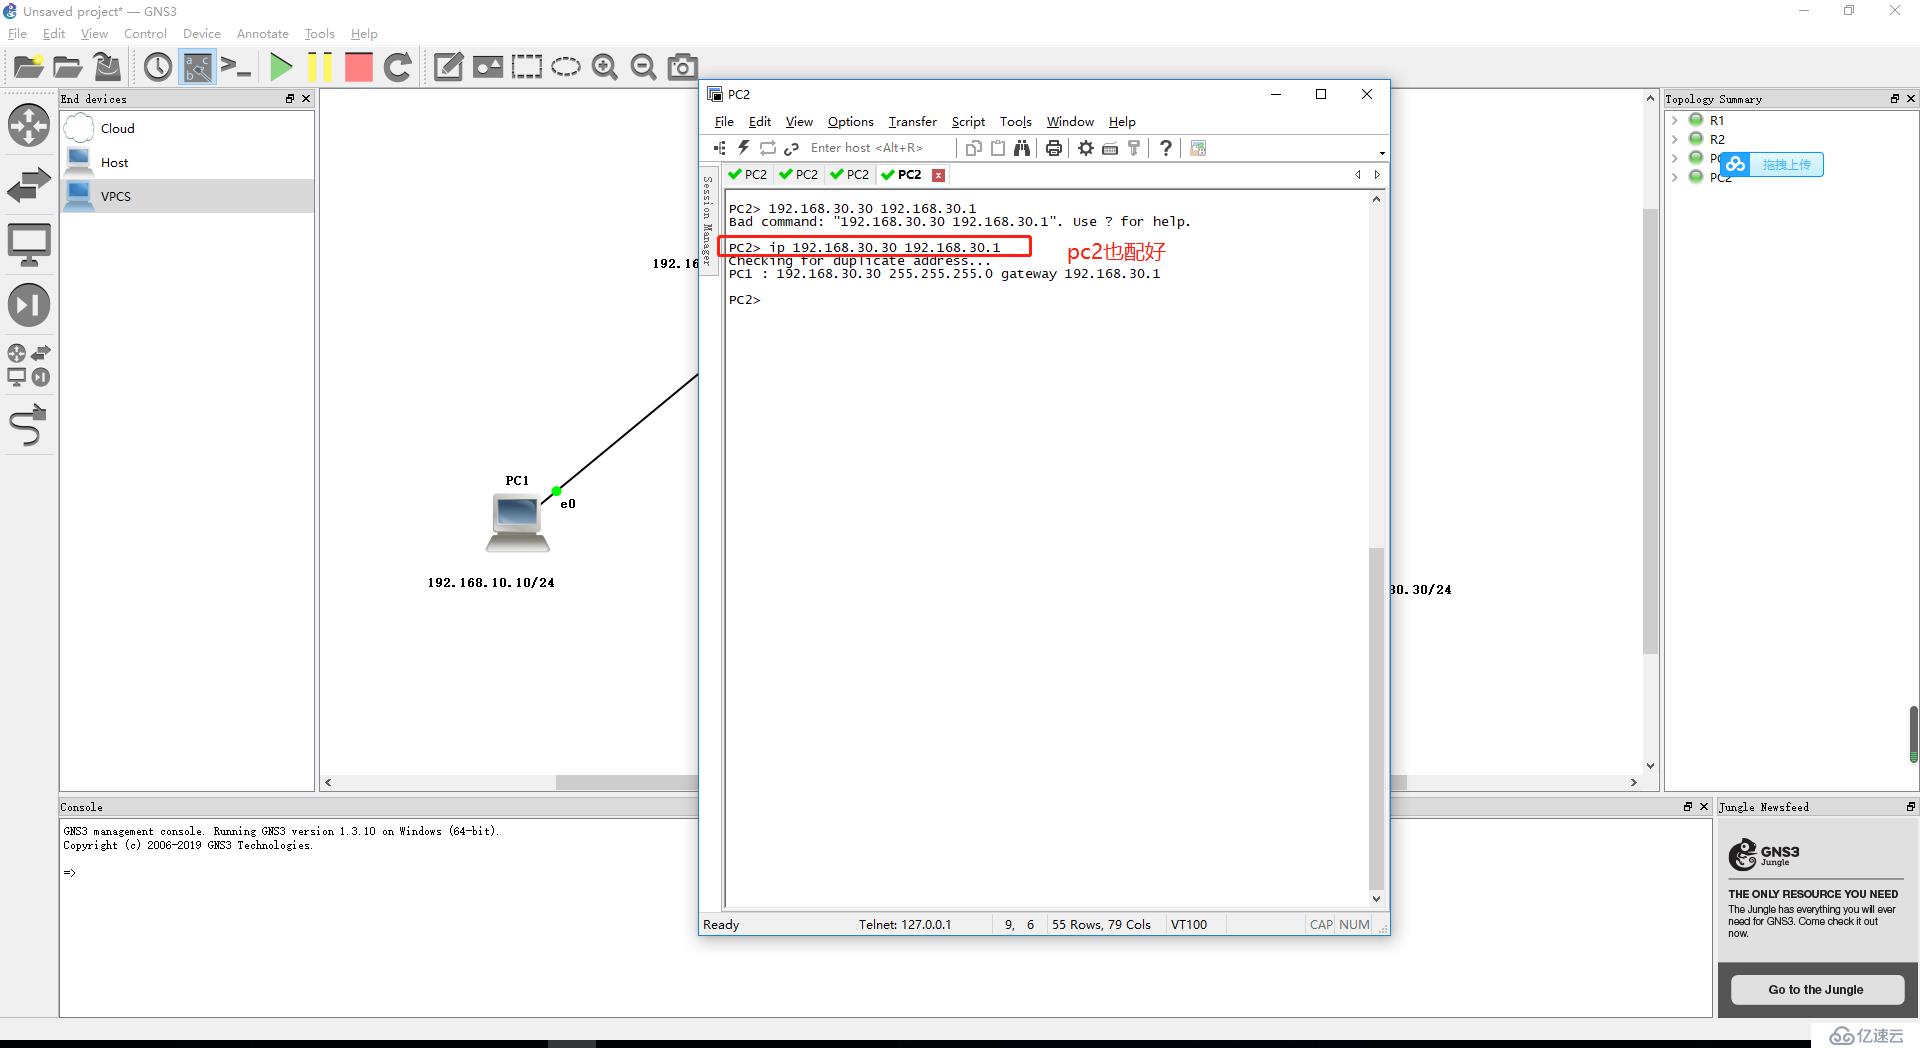Viewport: 1920px width, 1048px height.
Task: Select Host in End devices list
Action: point(186,162)
